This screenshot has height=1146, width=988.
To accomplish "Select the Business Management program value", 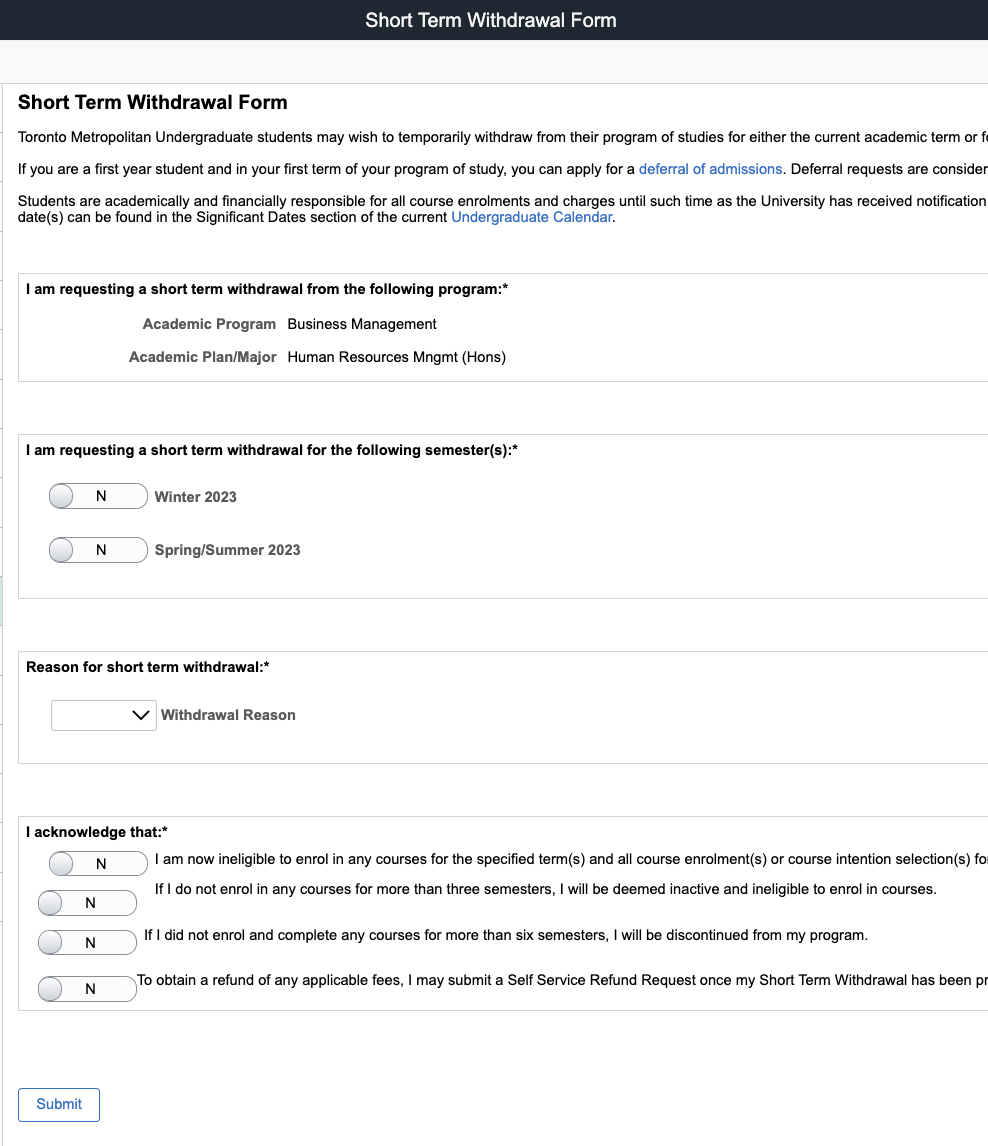I will tap(362, 324).
